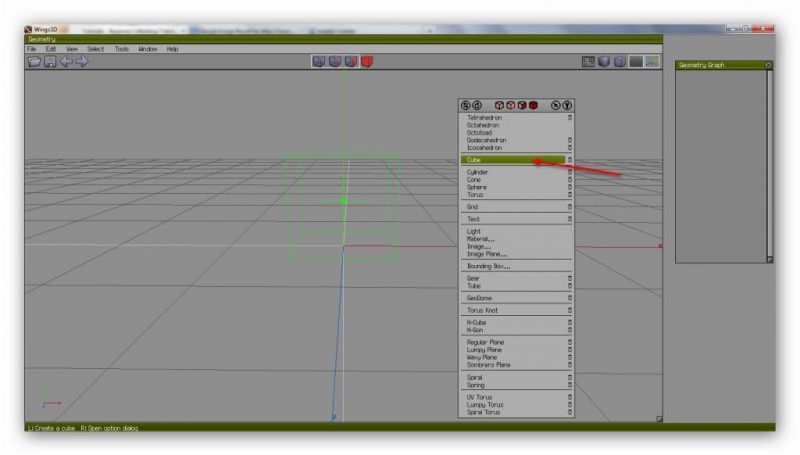The width and height of the screenshot is (800, 455).
Task: Activate the red body selection mode icon
Action: click(x=367, y=62)
